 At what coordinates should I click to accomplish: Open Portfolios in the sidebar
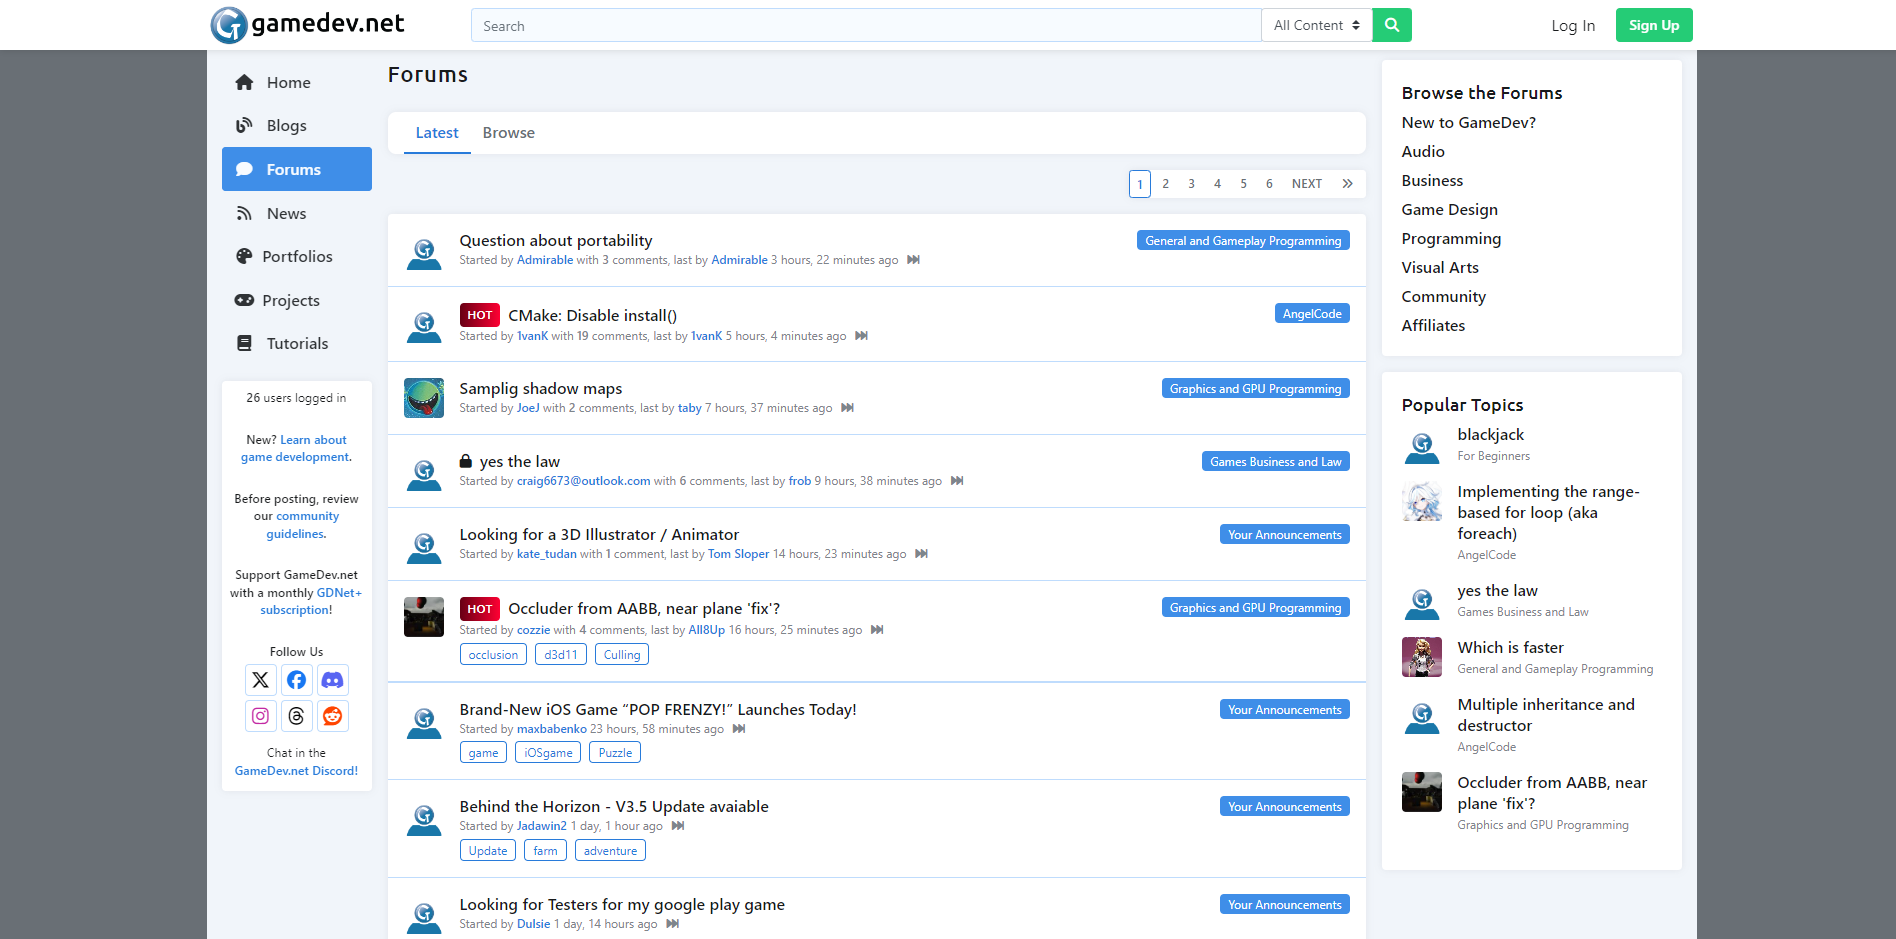click(x=297, y=257)
